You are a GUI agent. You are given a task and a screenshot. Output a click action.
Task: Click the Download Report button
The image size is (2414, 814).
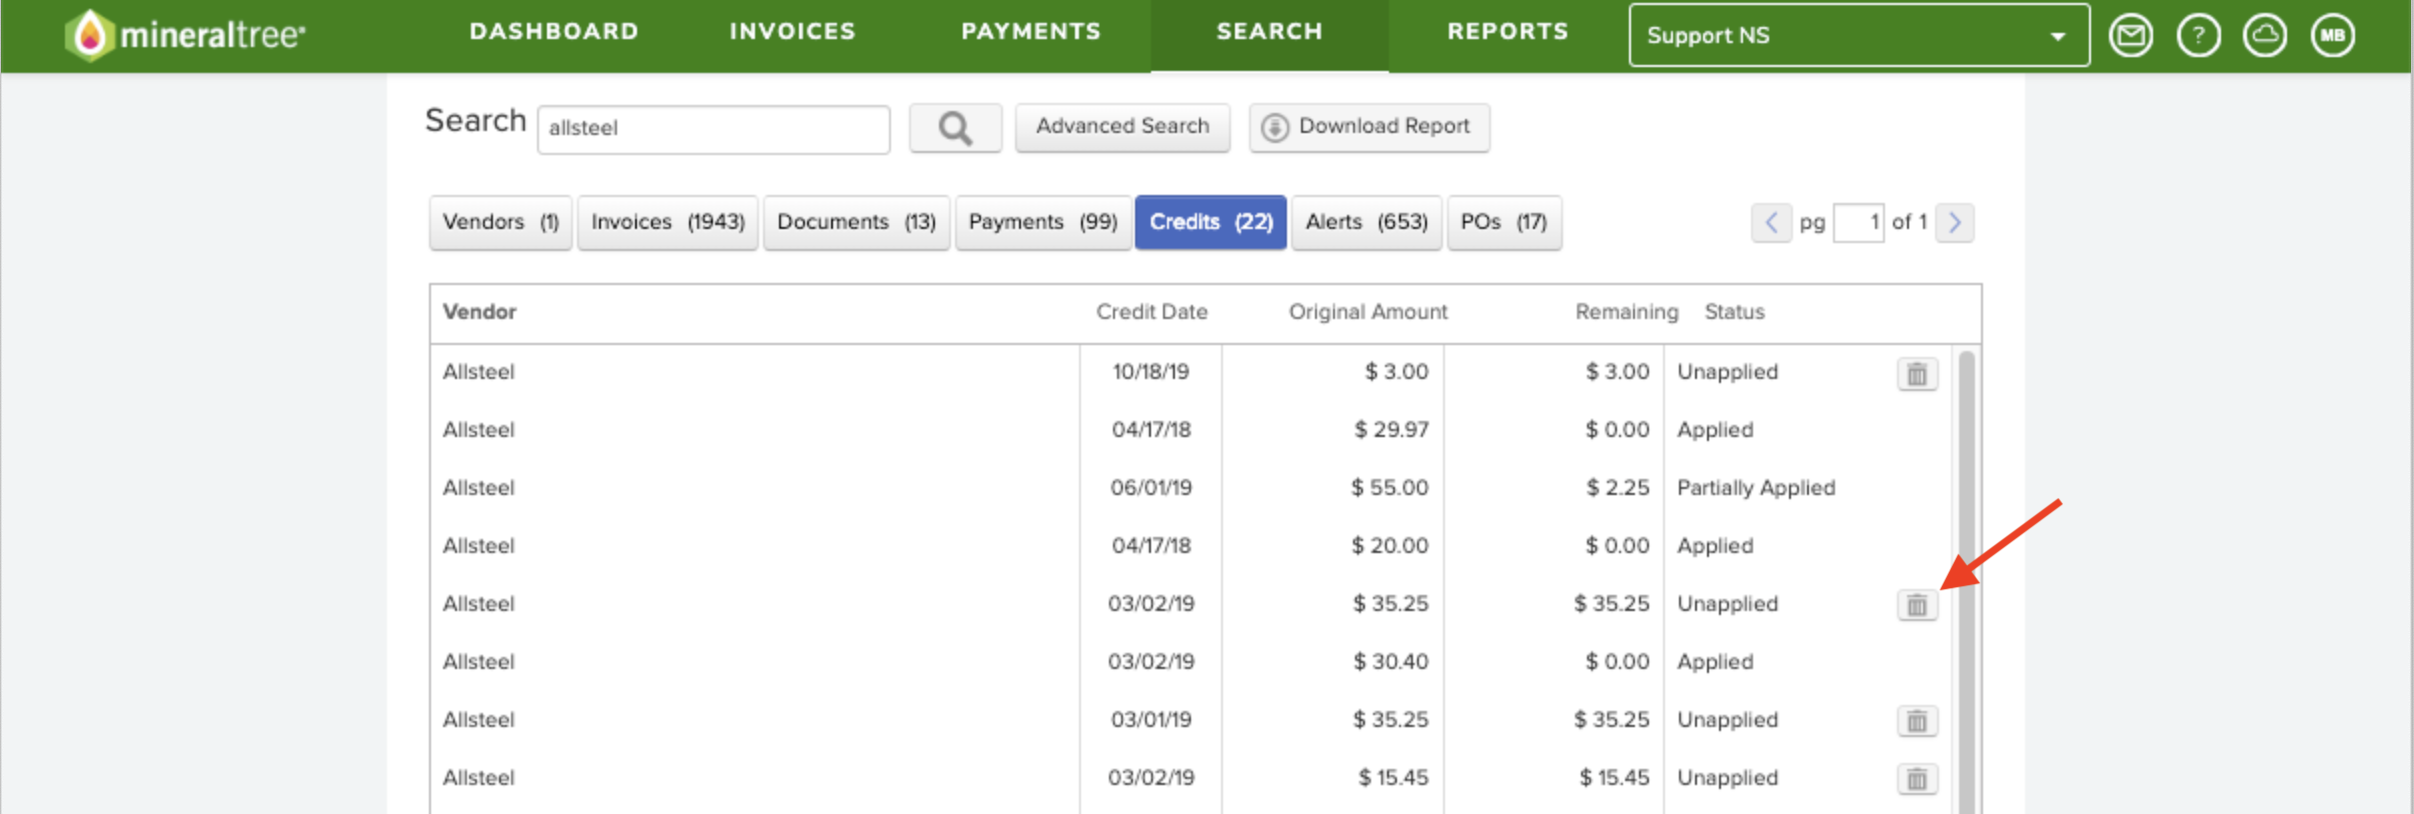(1369, 127)
